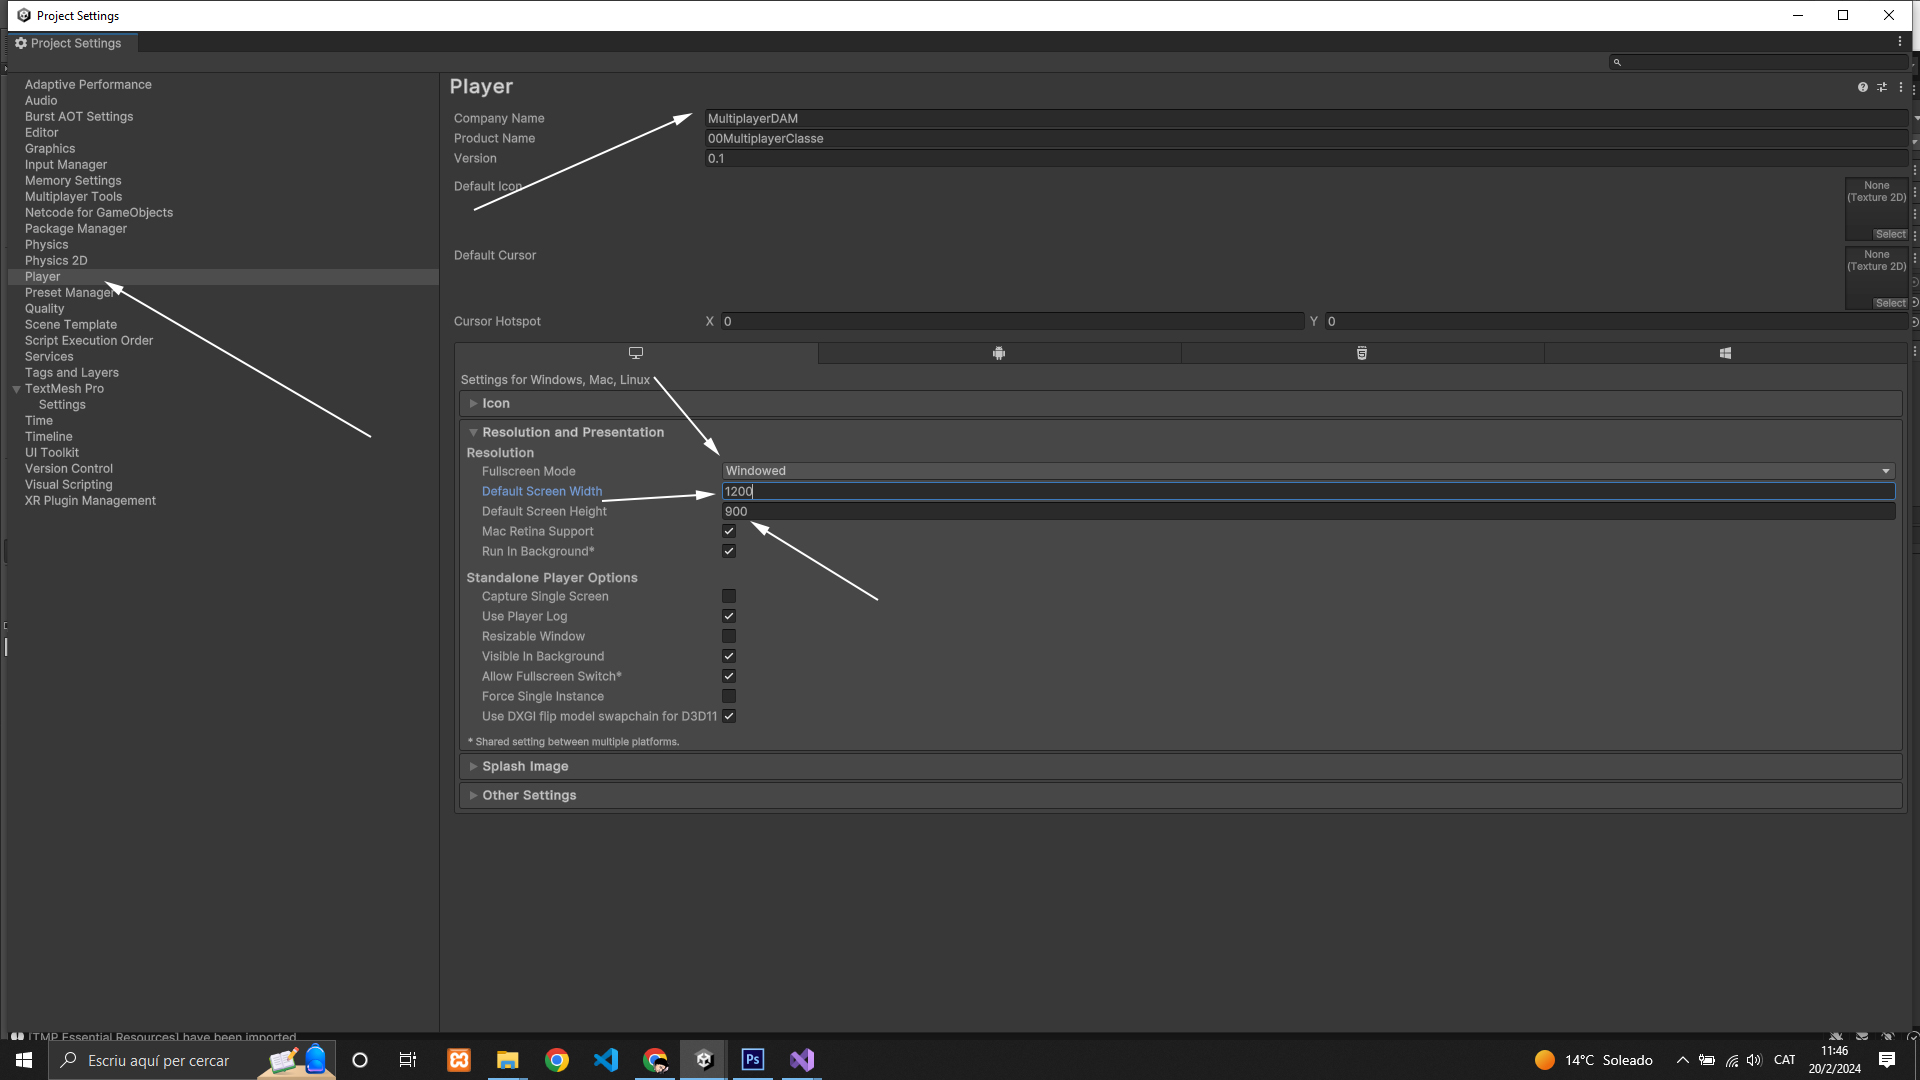
Task: Open the Quality settings category
Action: pyautogui.click(x=44, y=309)
